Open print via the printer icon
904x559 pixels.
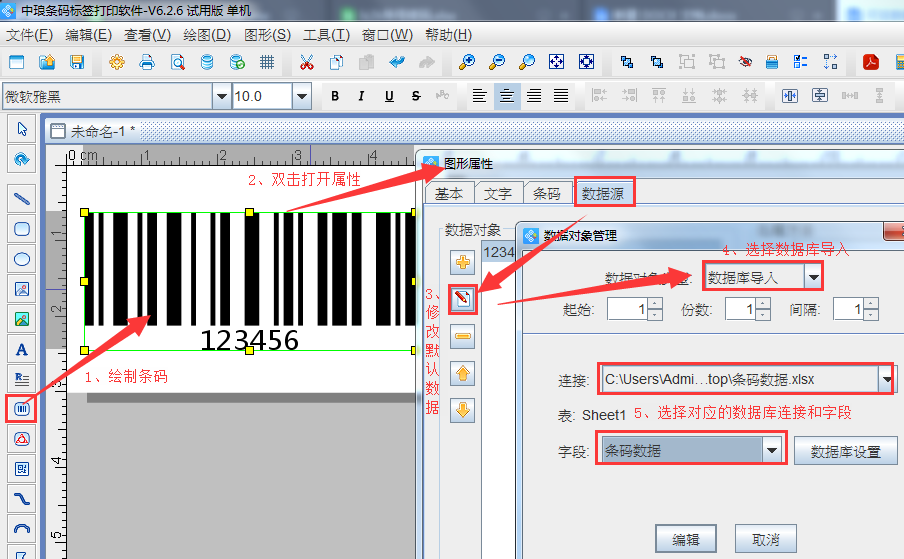[x=147, y=62]
